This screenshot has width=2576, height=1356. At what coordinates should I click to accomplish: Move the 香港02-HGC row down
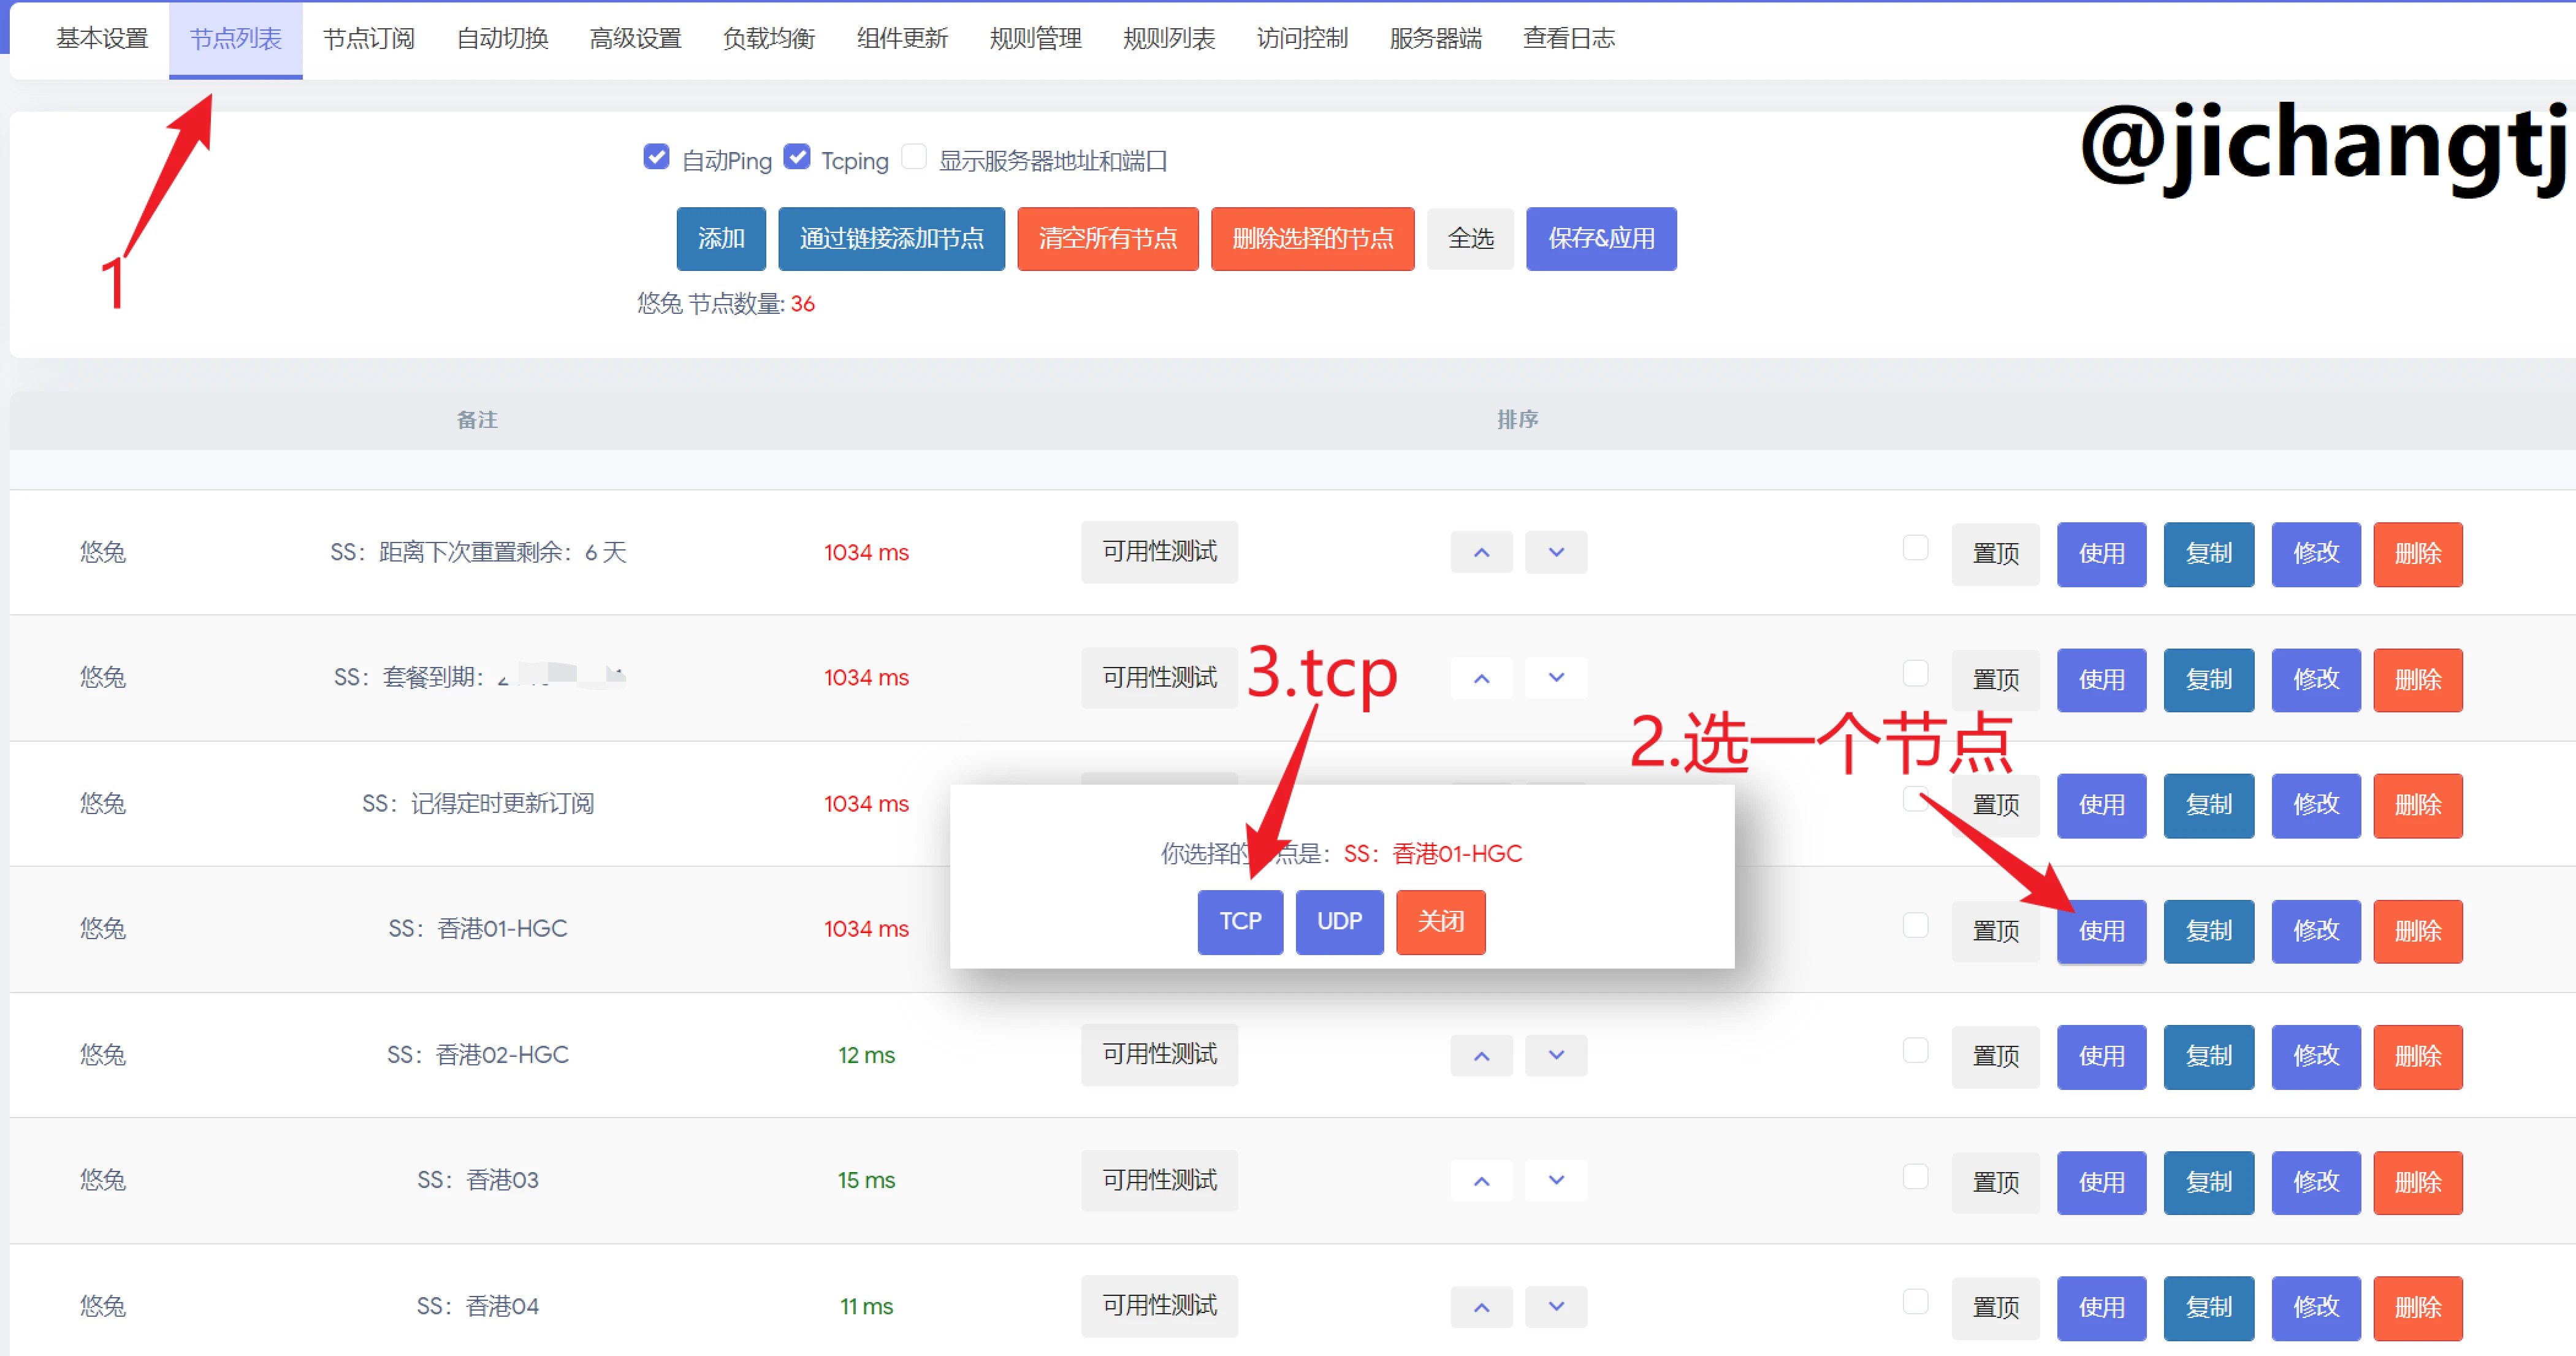click(x=1556, y=1055)
